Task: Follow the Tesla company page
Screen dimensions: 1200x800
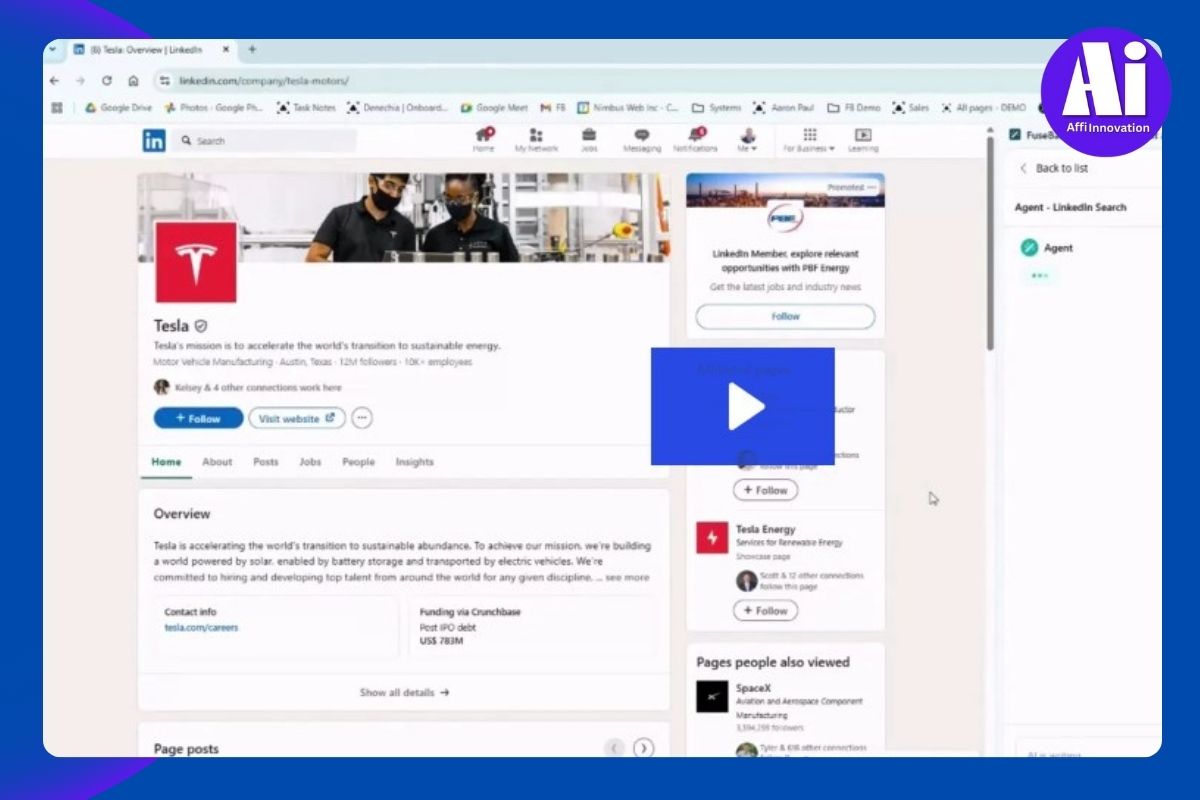Action: coord(198,418)
